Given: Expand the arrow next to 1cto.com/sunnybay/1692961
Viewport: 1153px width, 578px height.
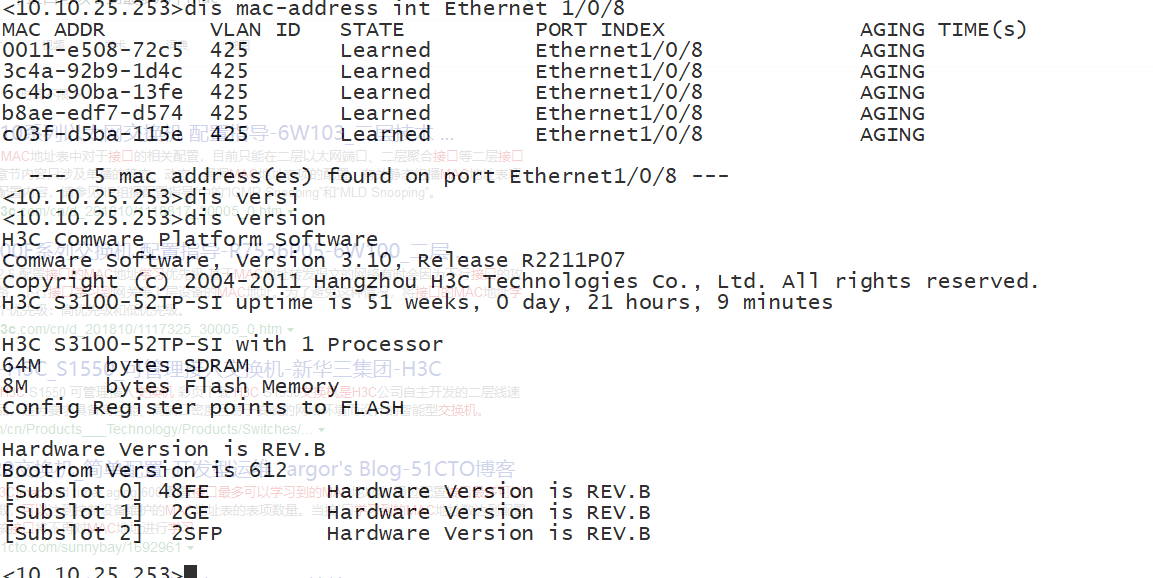Looking at the screenshot, I should point(191,547).
